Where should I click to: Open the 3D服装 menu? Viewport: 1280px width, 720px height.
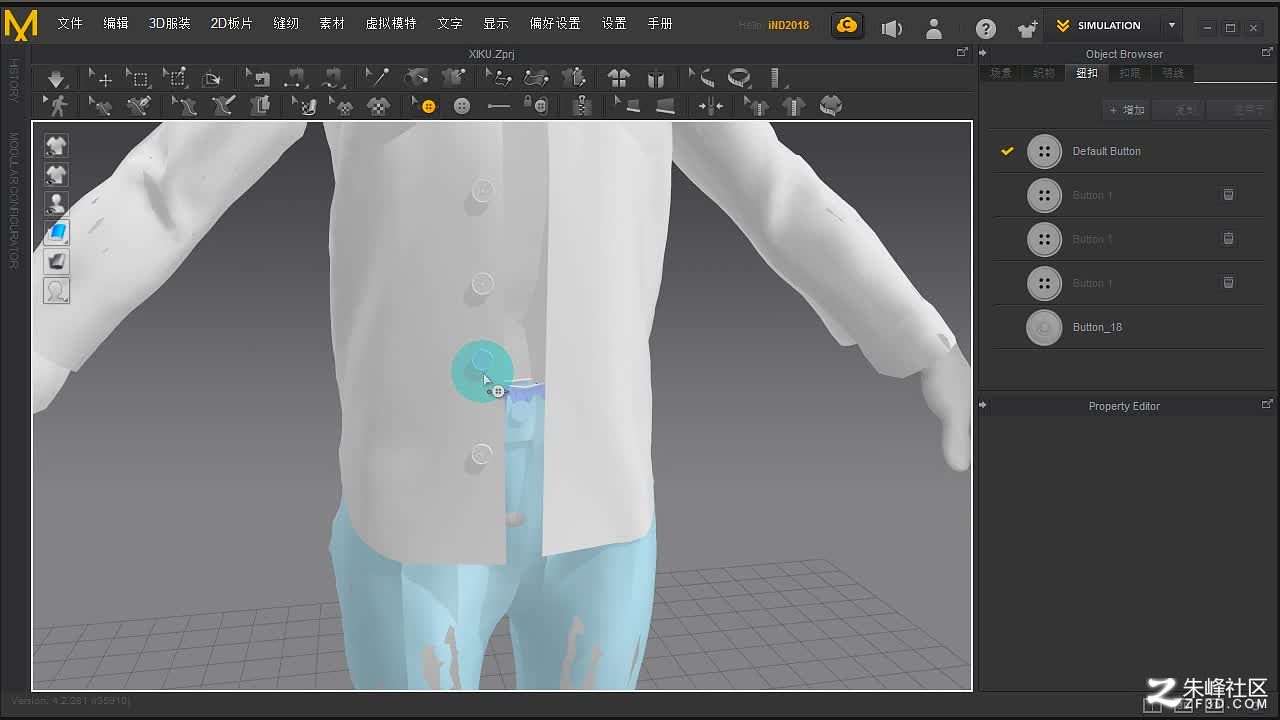(x=170, y=23)
